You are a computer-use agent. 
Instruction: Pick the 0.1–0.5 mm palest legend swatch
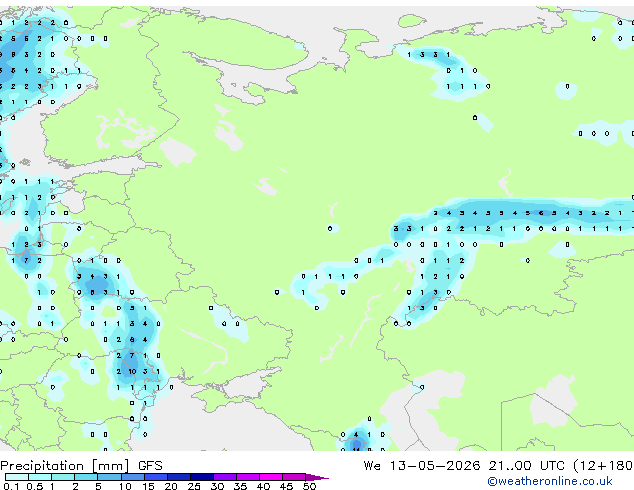(17, 477)
